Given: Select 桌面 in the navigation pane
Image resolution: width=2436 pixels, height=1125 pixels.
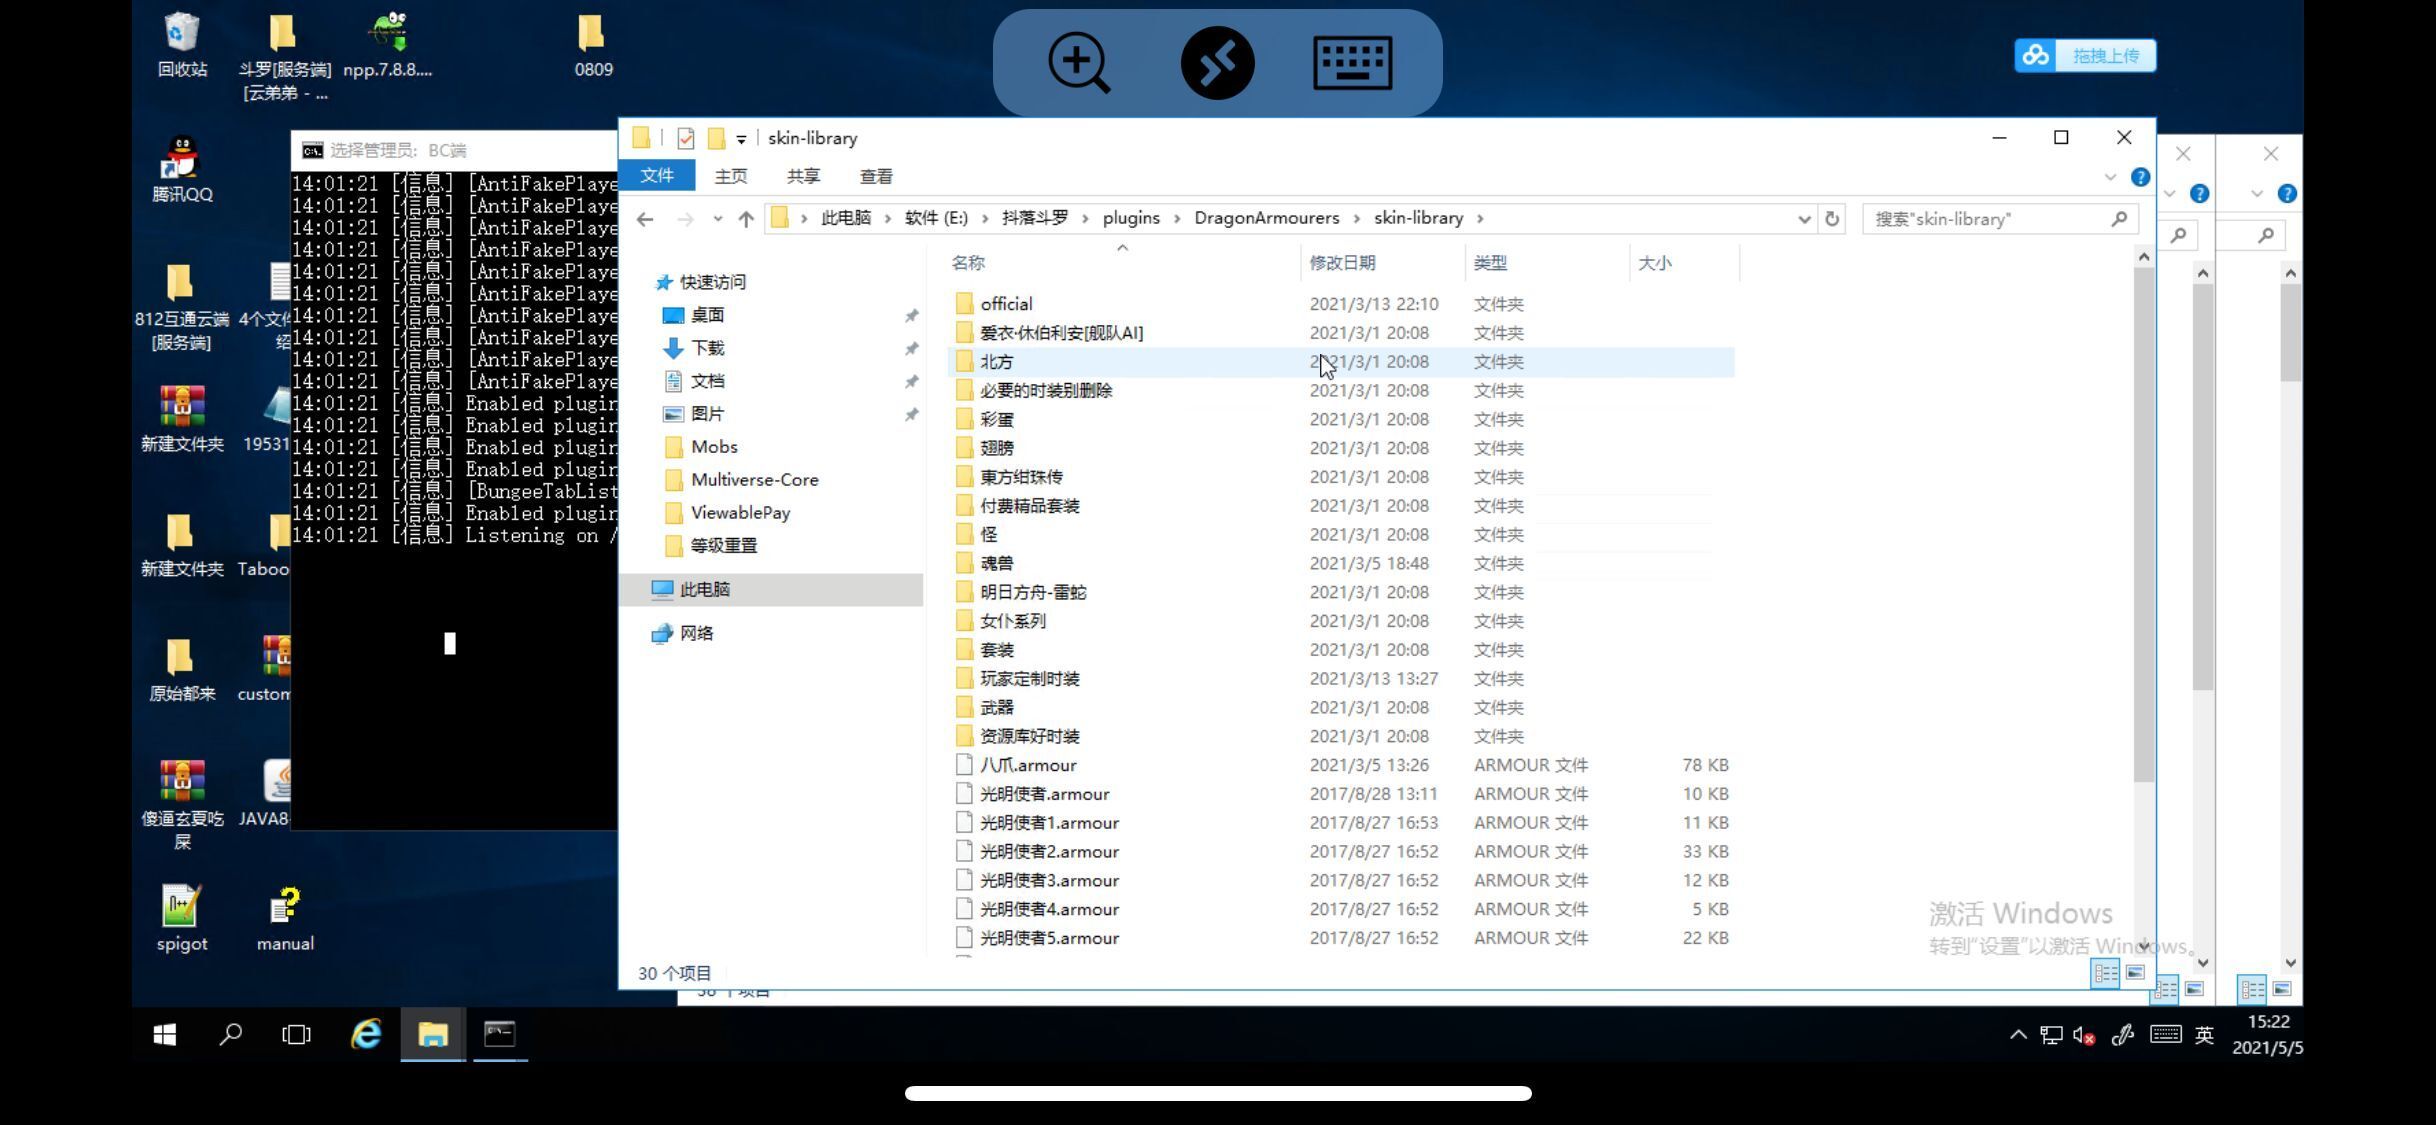Looking at the screenshot, I should click(x=707, y=315).
